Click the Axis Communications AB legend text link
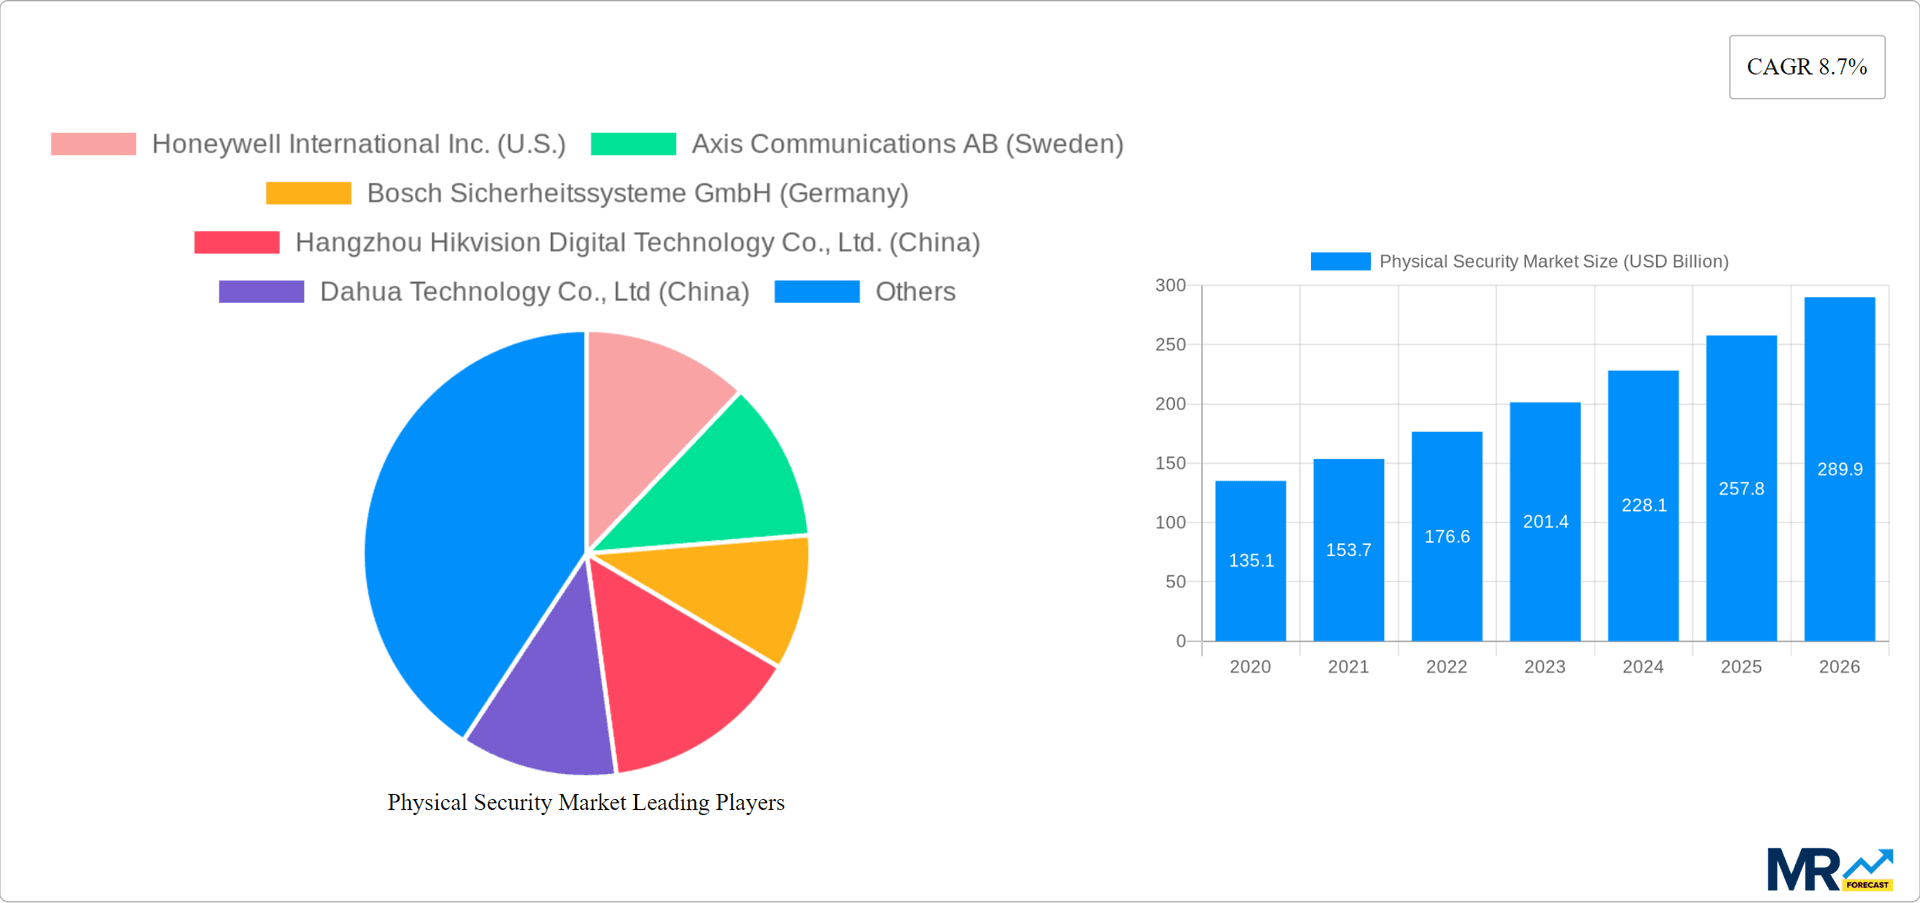1920x903 pixels. (x=909, y=144)
